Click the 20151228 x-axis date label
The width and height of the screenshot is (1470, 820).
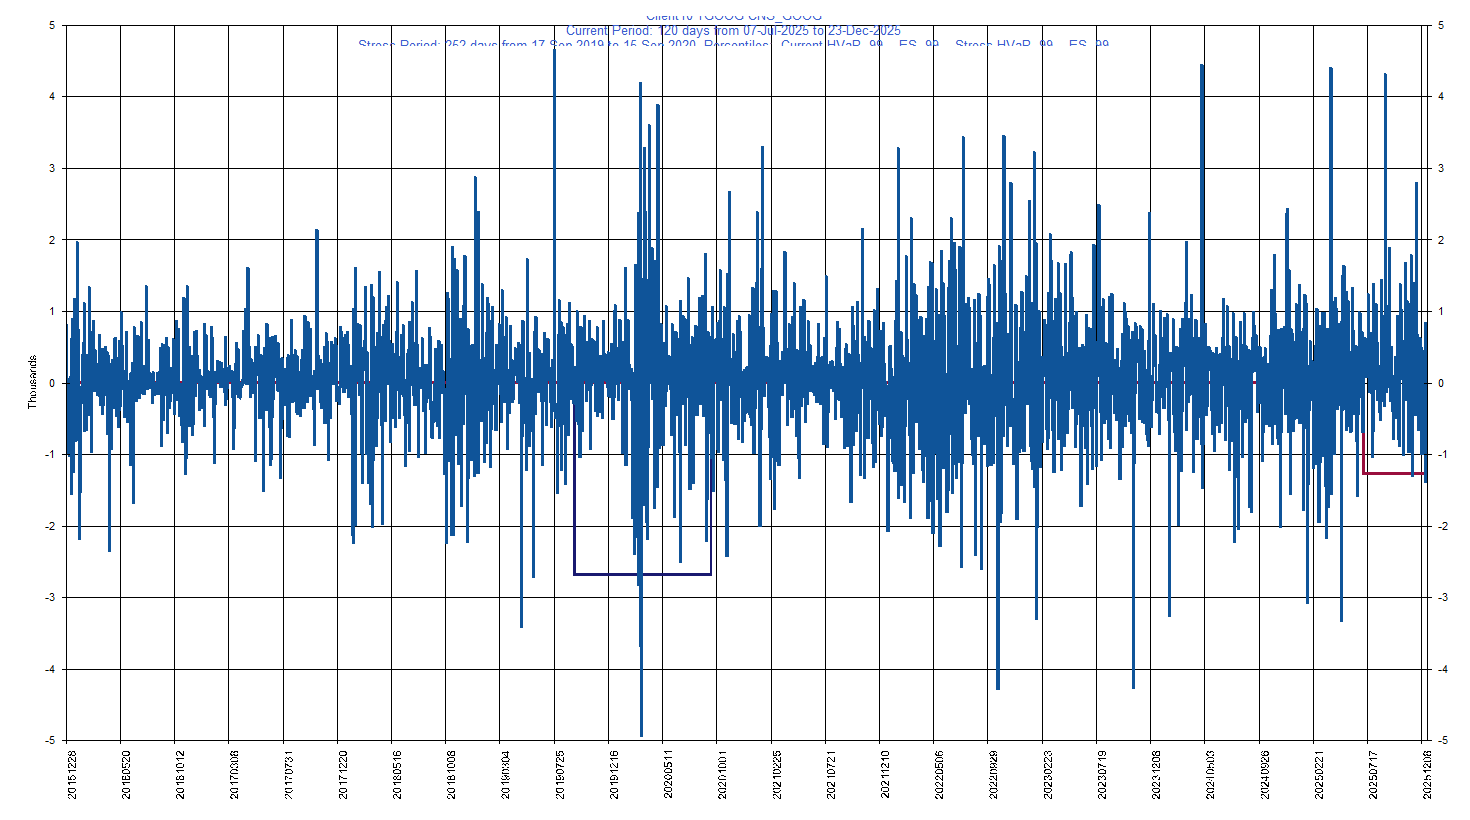click(72, 774)
